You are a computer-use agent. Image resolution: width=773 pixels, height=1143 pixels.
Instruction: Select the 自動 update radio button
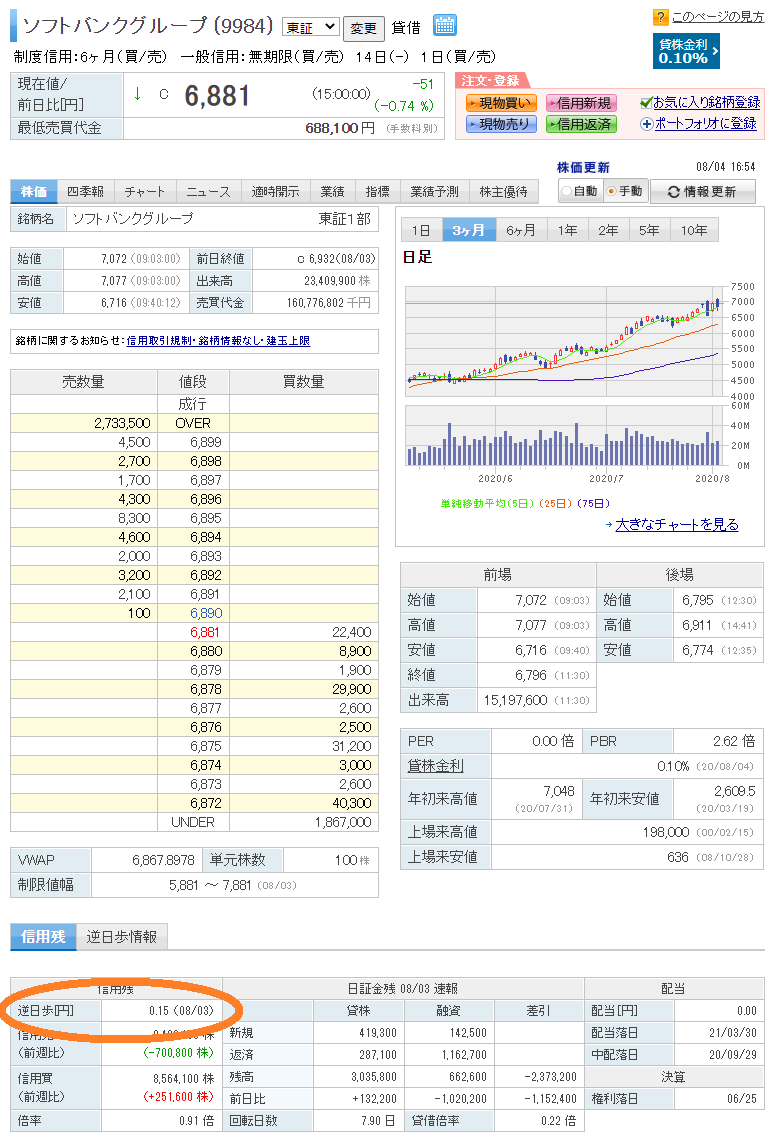[567, 192]
